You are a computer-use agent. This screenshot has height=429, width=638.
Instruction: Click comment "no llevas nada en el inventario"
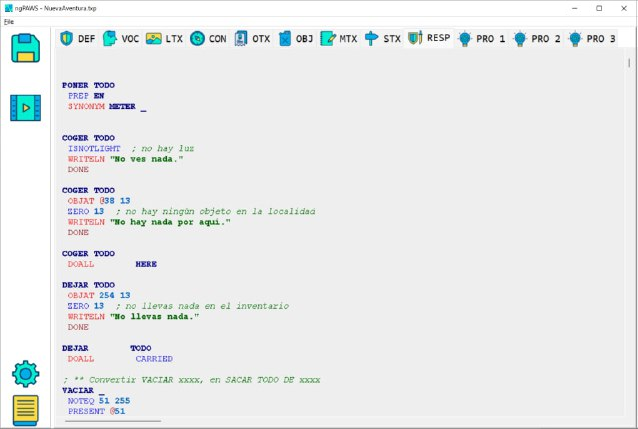pos(202,306)
